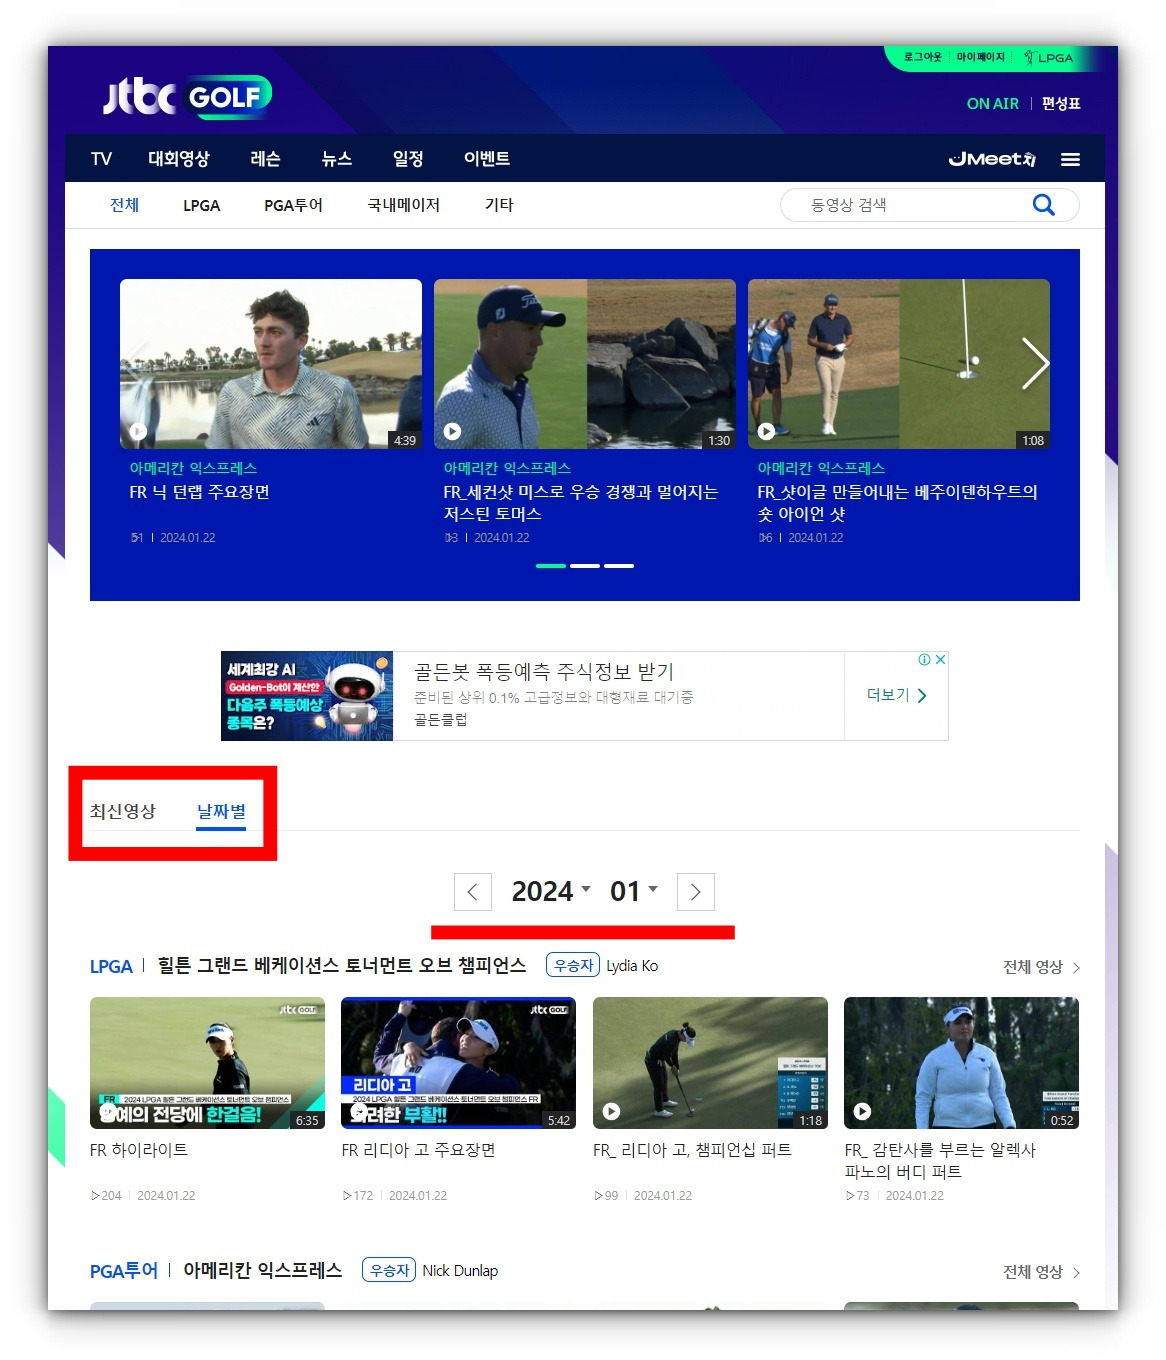Open the hamburger menu on the navigation bar
1166x1360 pixels.
(x=1070, y=158)
